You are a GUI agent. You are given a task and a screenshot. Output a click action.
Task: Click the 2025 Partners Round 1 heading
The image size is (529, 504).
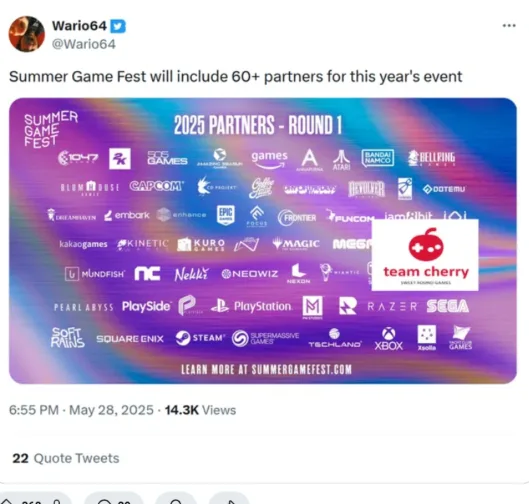pyautogui.click(x=258, y=125)
